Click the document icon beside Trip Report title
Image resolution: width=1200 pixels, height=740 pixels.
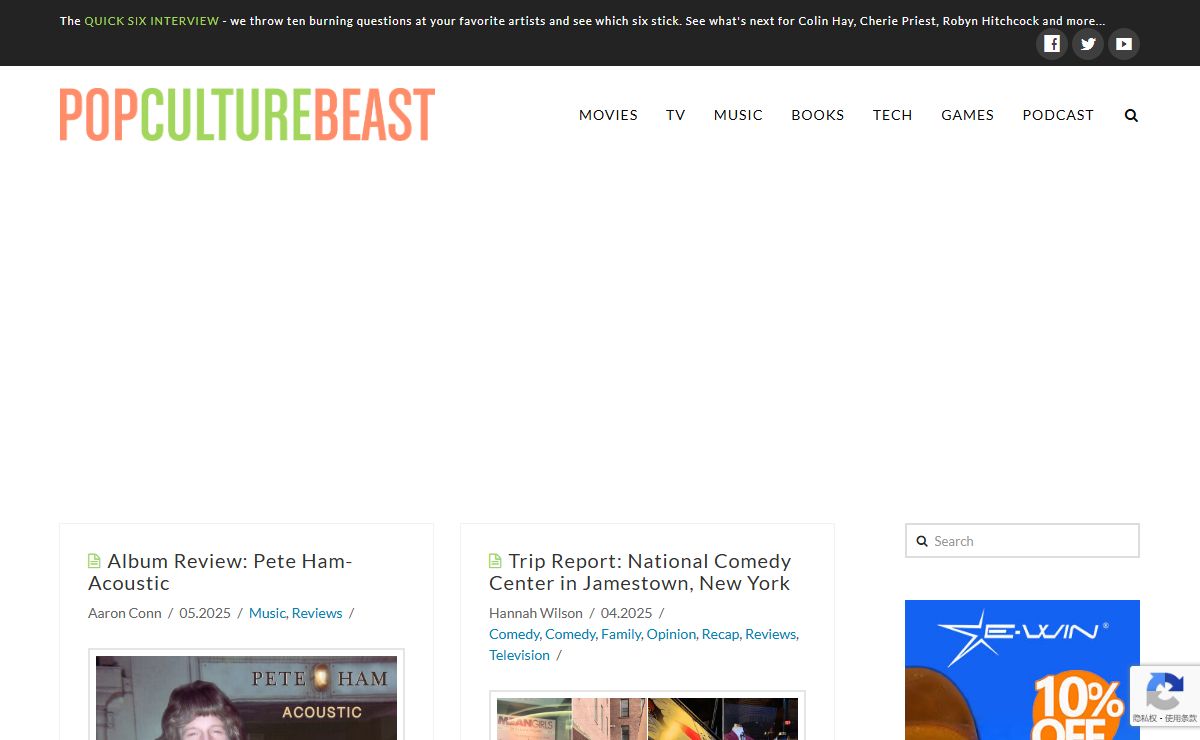pyautogui.click(x=495, y=561)
